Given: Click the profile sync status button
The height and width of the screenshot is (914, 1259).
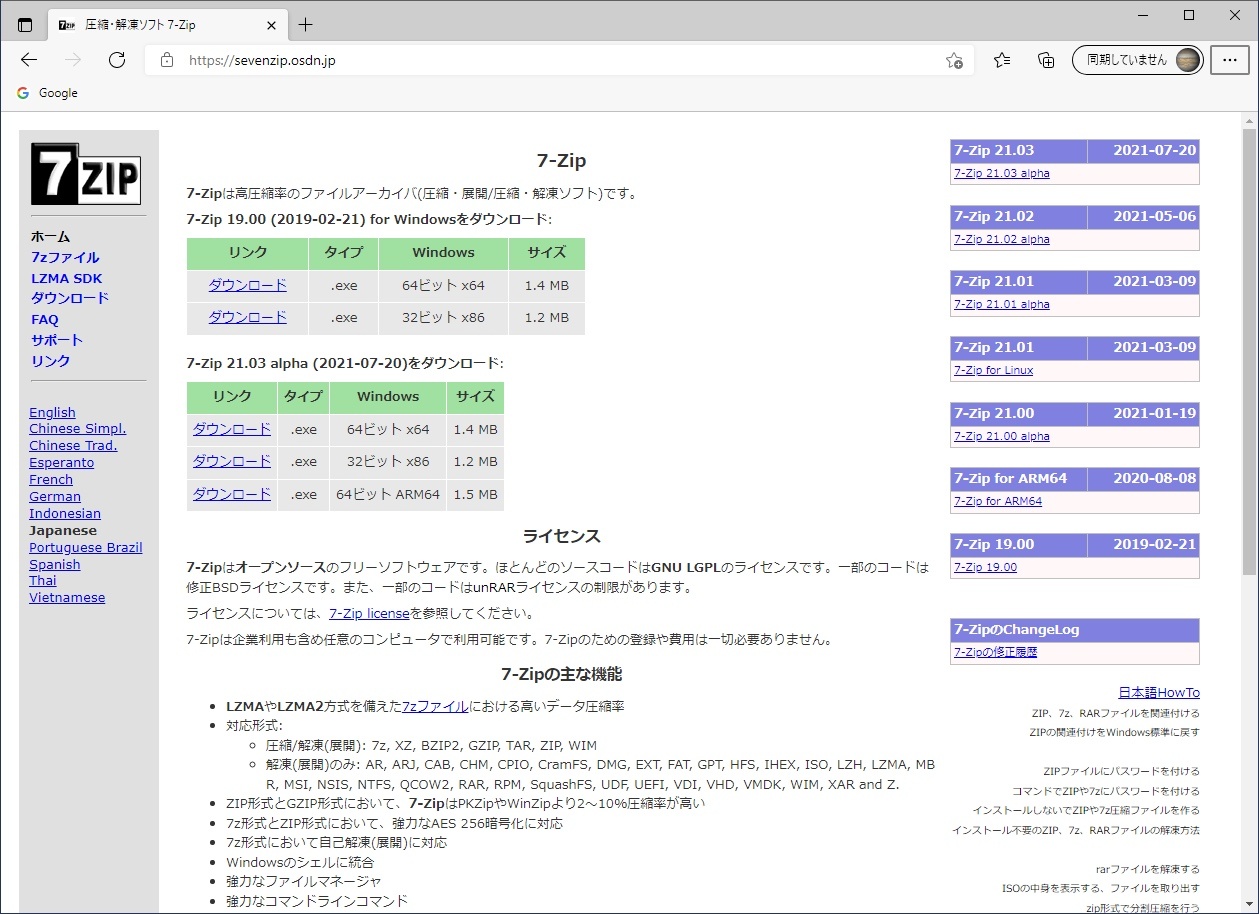Looking at the screenshot, I should (1137, 60).
